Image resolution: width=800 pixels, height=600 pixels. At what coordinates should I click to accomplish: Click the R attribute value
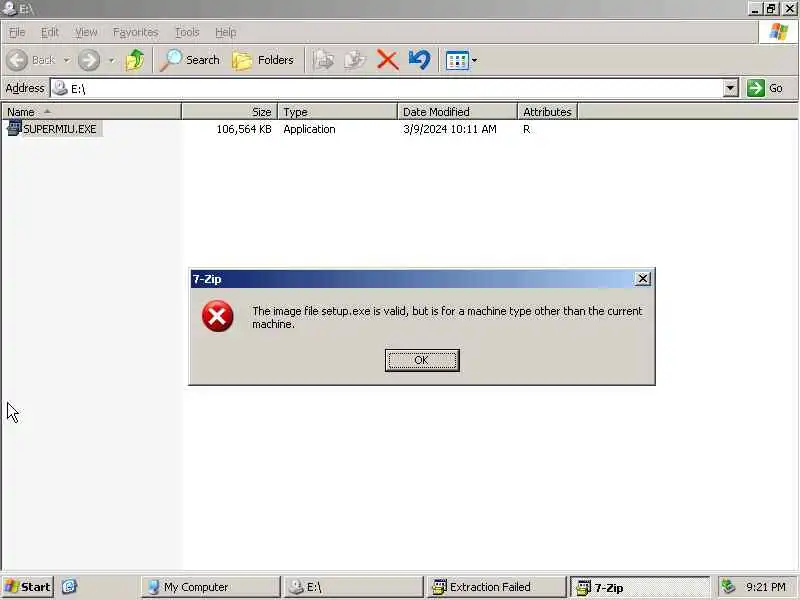[x=526, y=129]
